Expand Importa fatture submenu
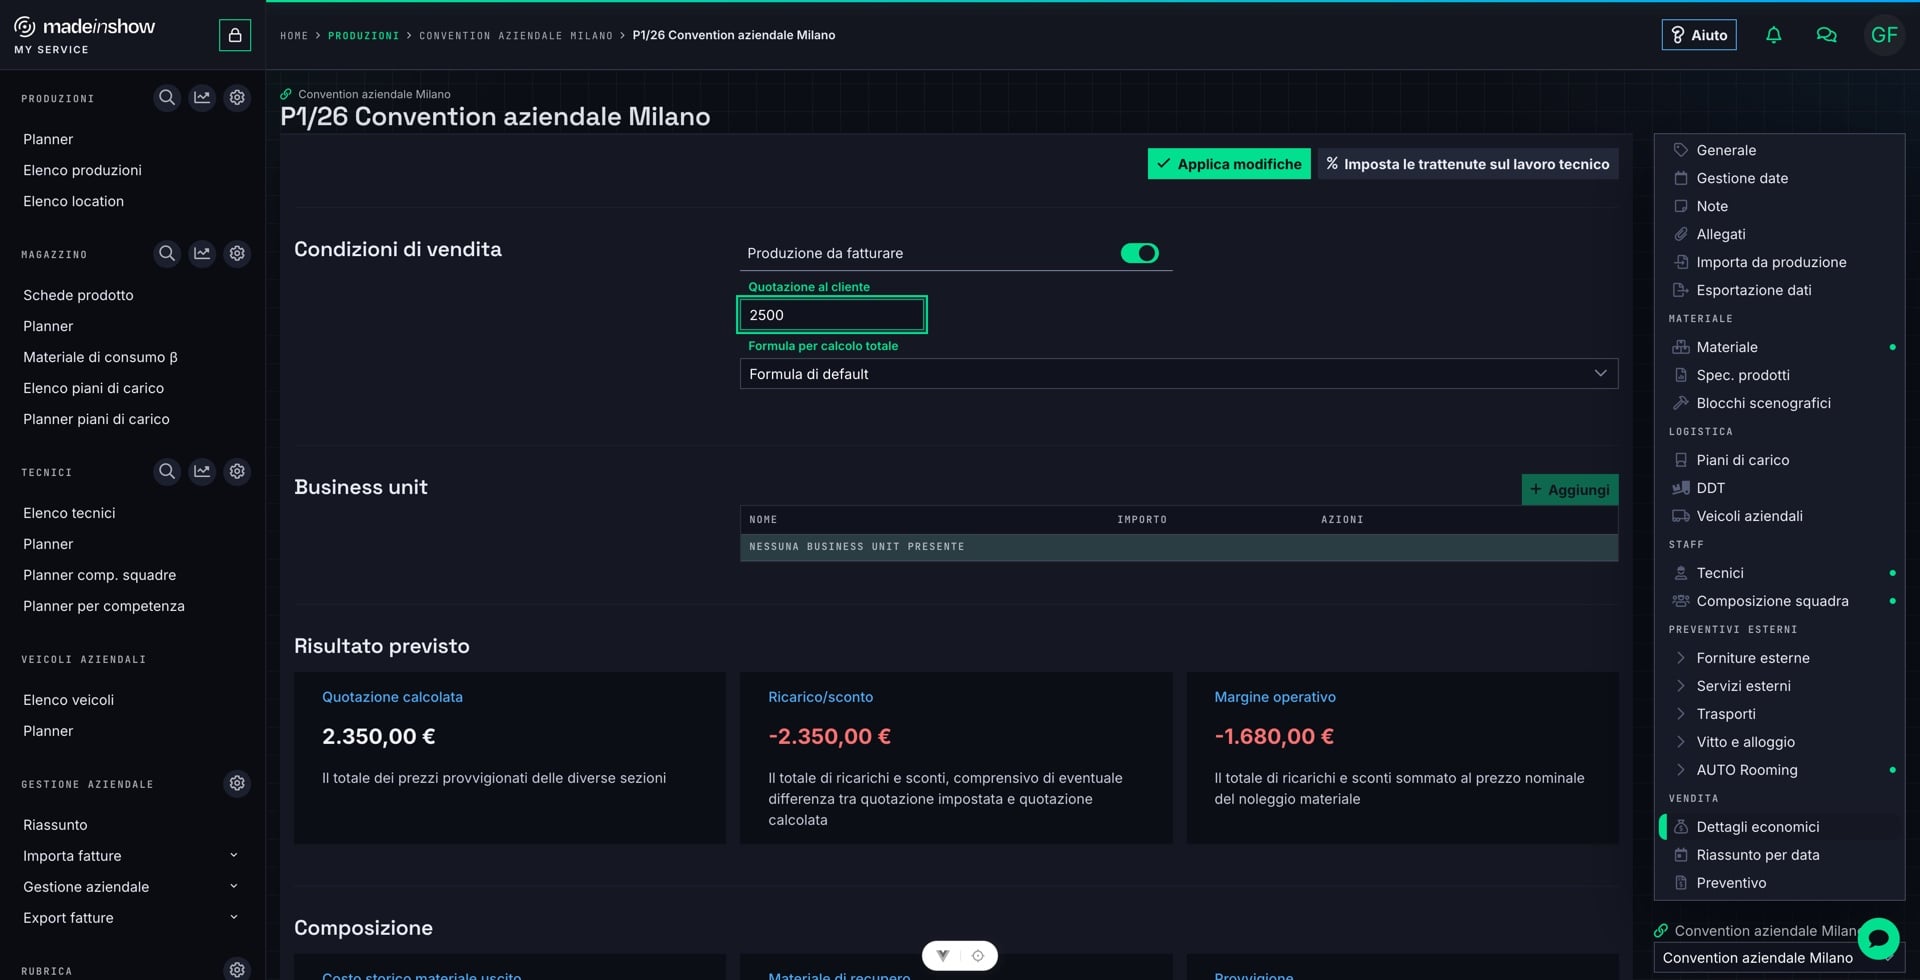The image size is (1920, 980). pos(233,856)
